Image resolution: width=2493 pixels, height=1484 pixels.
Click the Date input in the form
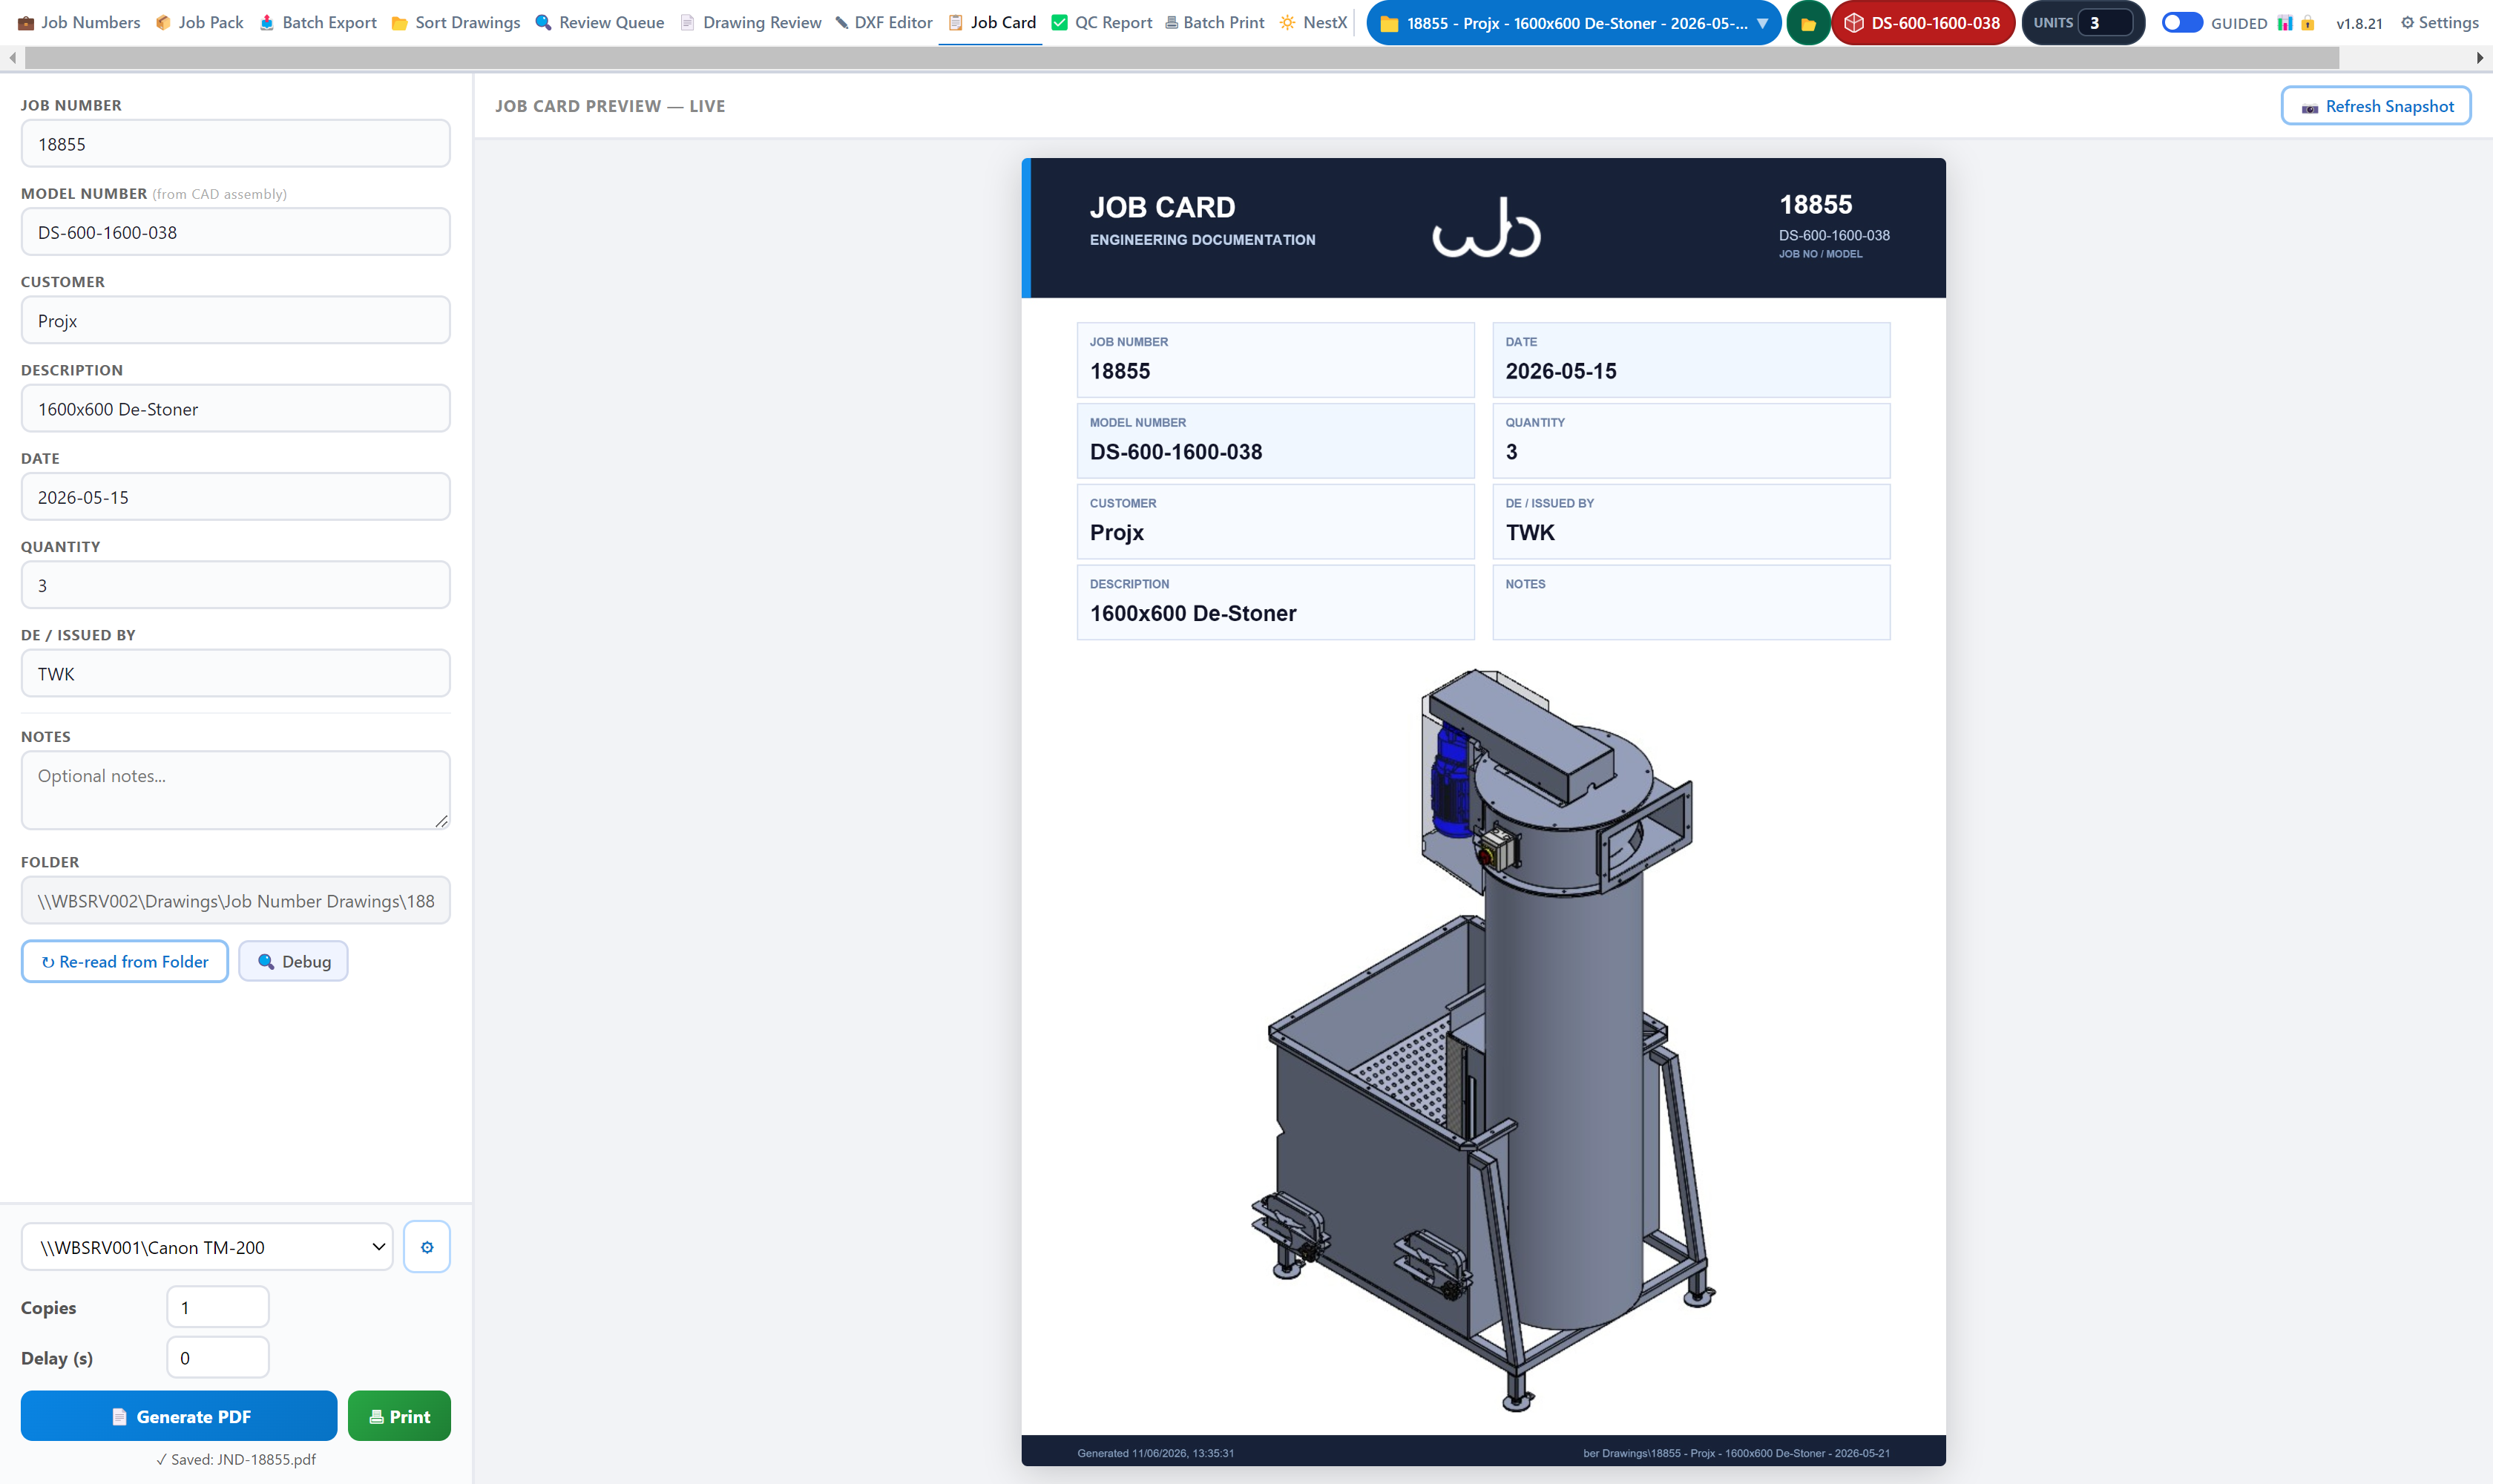pos(235,497)
